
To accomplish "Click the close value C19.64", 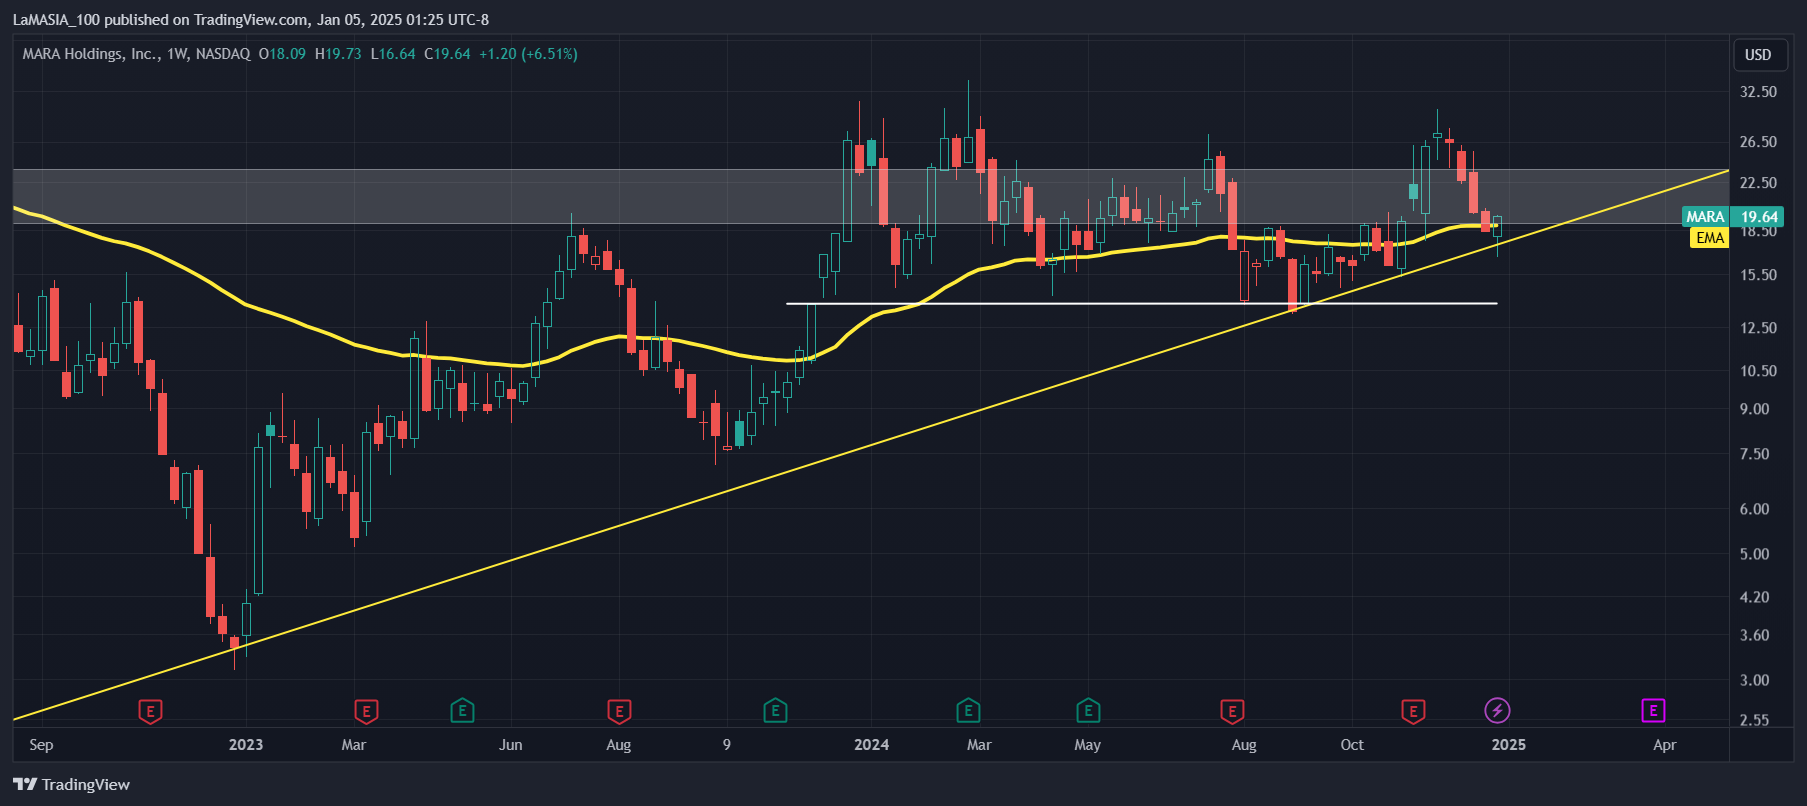I will coord(447,54).
